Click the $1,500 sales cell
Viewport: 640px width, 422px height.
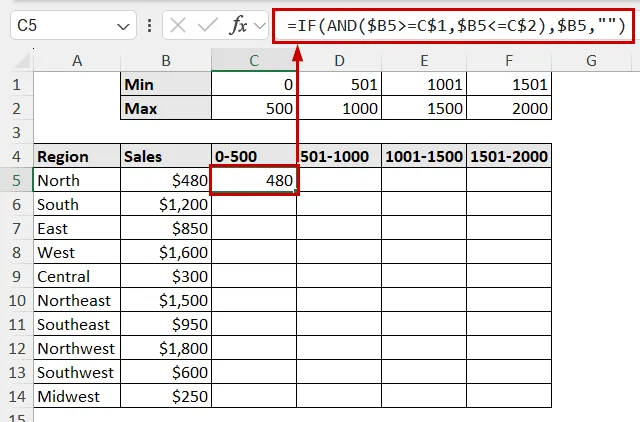pyautogui.click(x=166, y=300)
